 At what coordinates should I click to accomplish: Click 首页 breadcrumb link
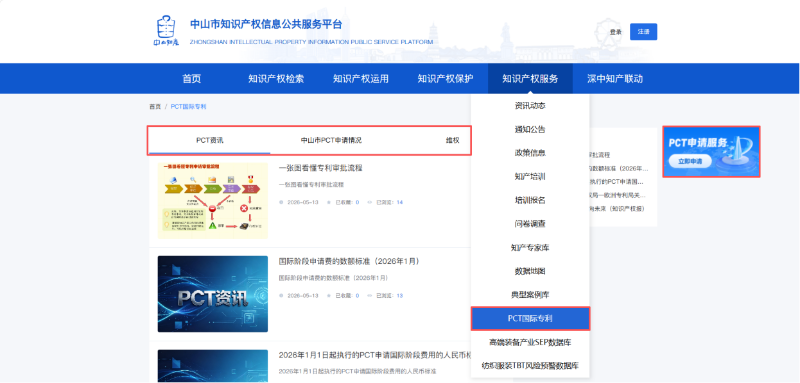tap(155, 107)
